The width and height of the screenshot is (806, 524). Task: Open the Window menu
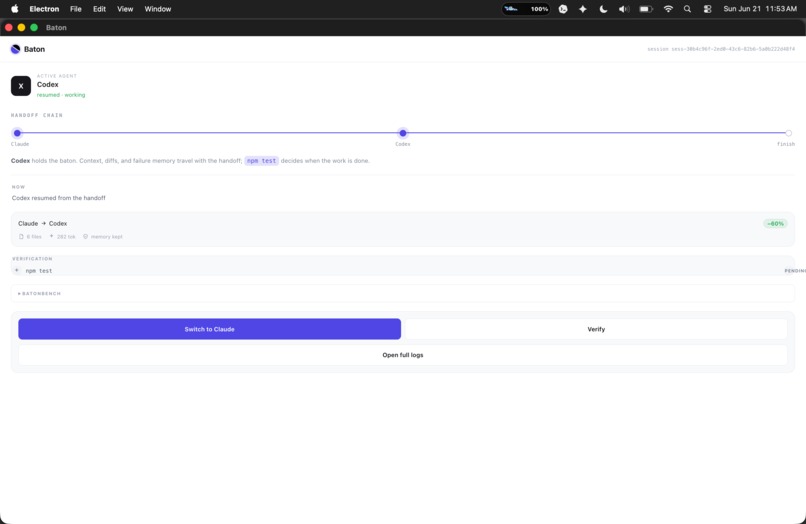tap(157, 9)
